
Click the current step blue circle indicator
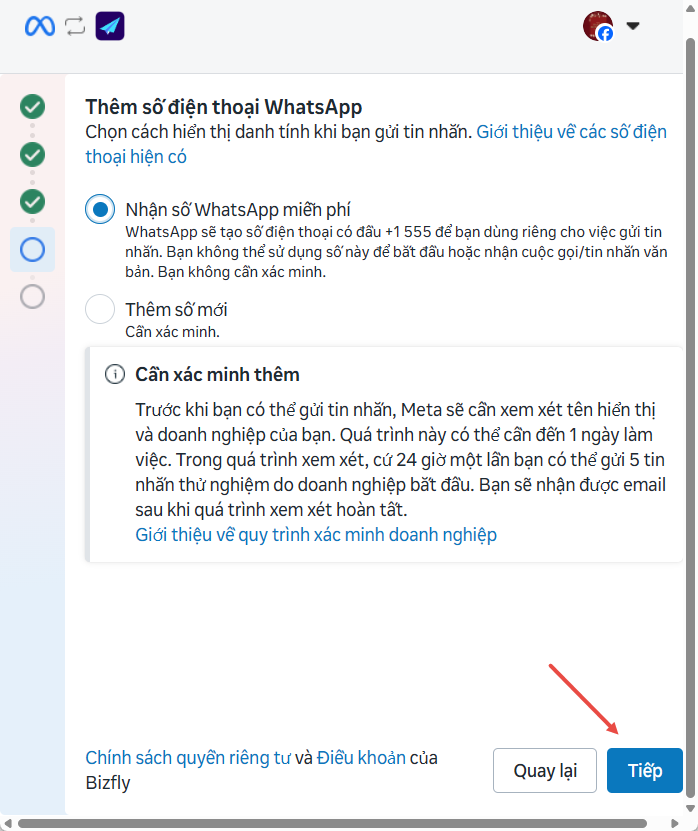(x=32, y=249)
